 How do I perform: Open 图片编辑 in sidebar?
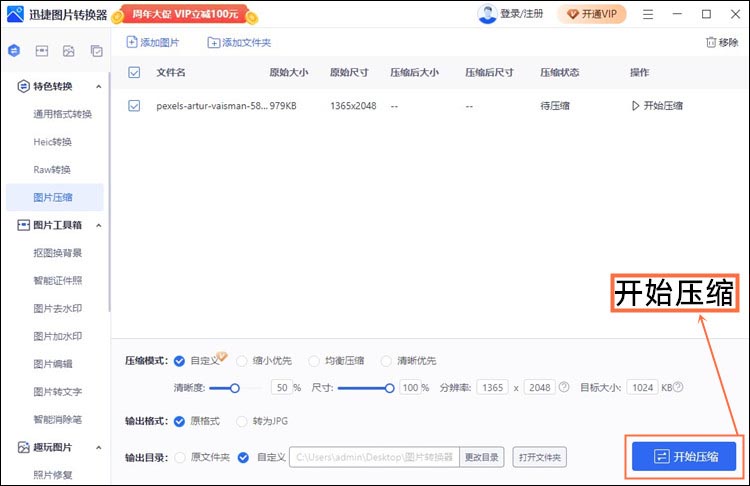(x=53, y=364)
